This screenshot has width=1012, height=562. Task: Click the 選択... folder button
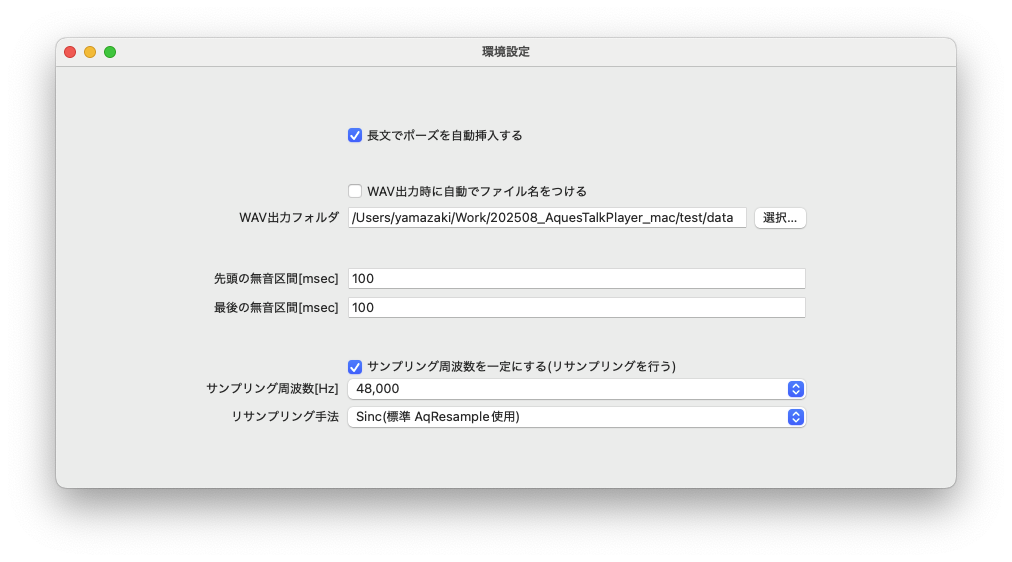pos(780,217)
